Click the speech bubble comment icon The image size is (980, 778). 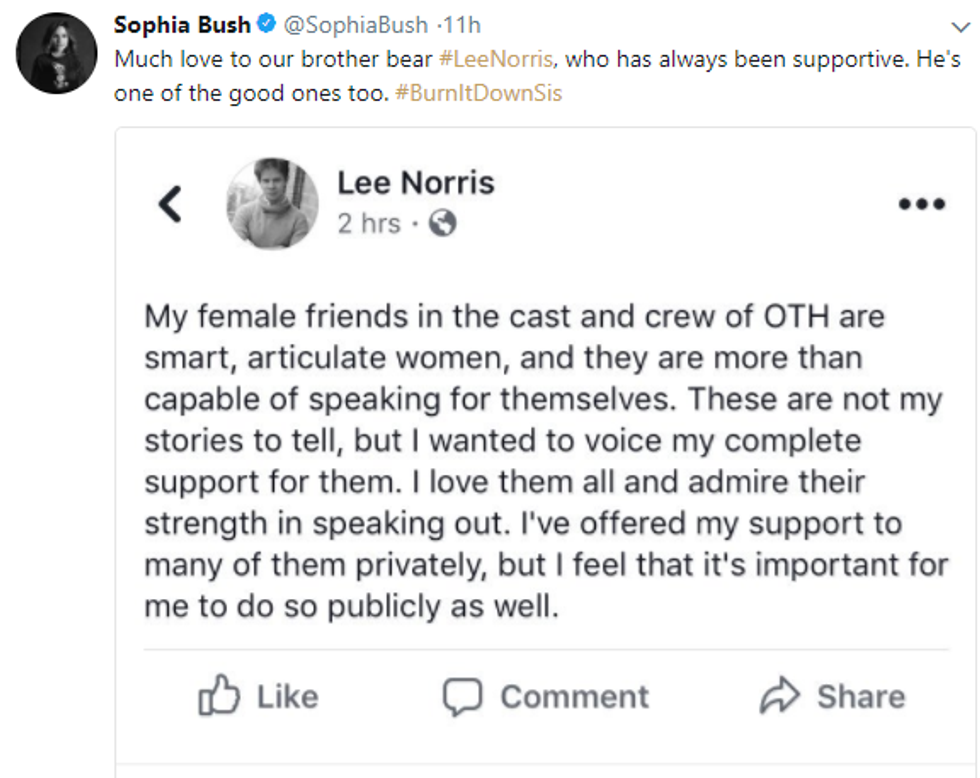coord(462,696)
